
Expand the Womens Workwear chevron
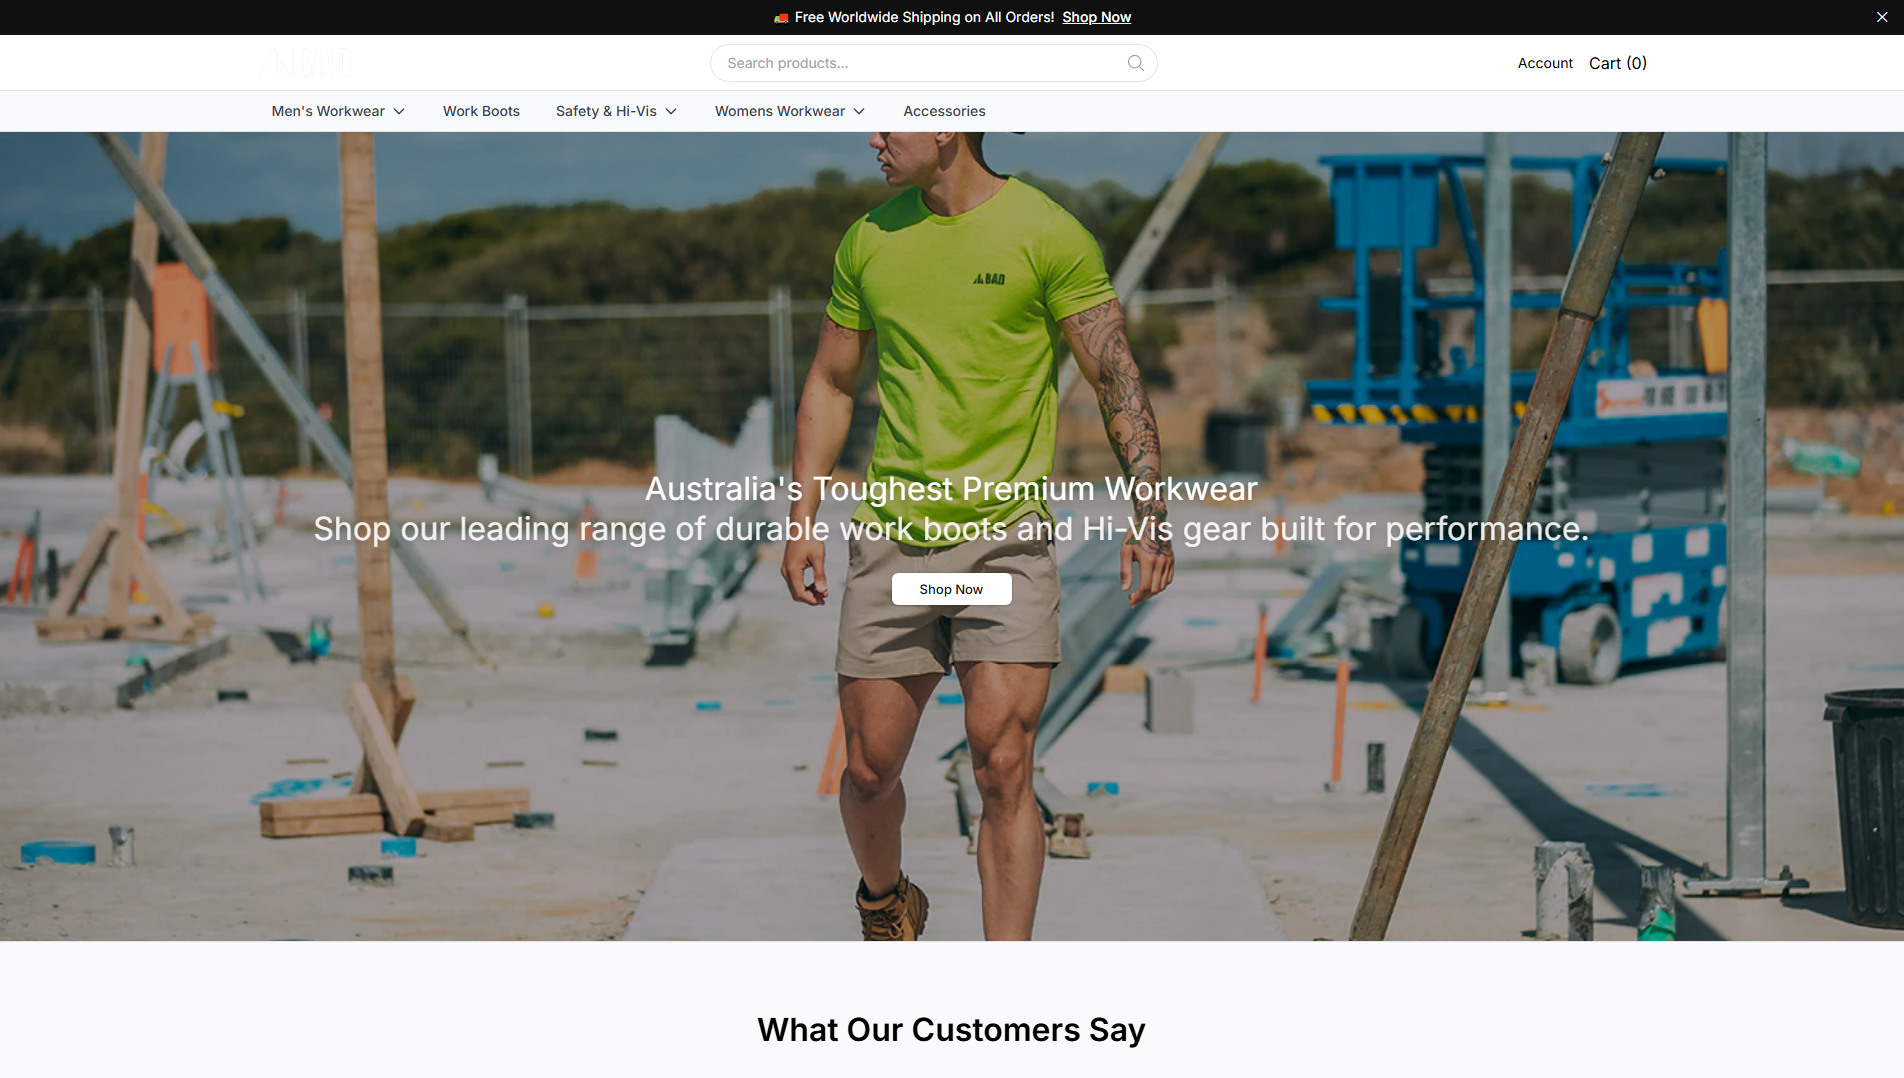[x=859, y=111]
